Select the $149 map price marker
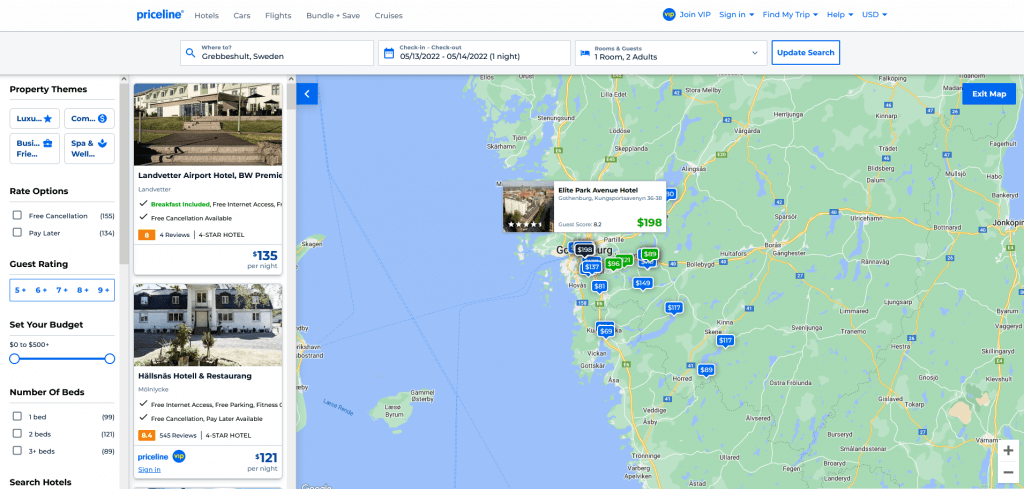 pyautogui.click(x=642, y=283)
